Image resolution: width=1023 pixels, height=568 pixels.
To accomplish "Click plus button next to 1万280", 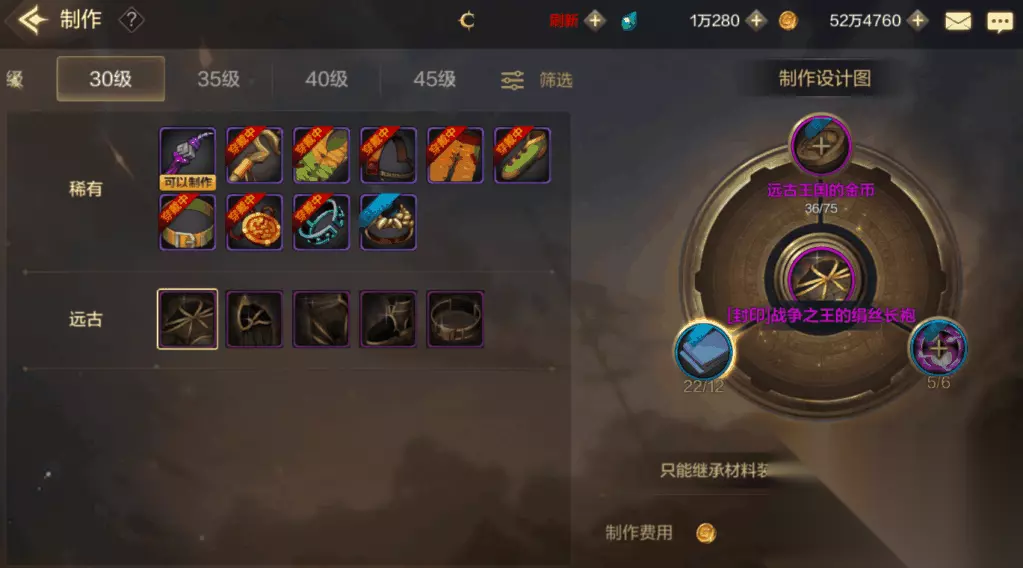I will (x=756, y=21).
